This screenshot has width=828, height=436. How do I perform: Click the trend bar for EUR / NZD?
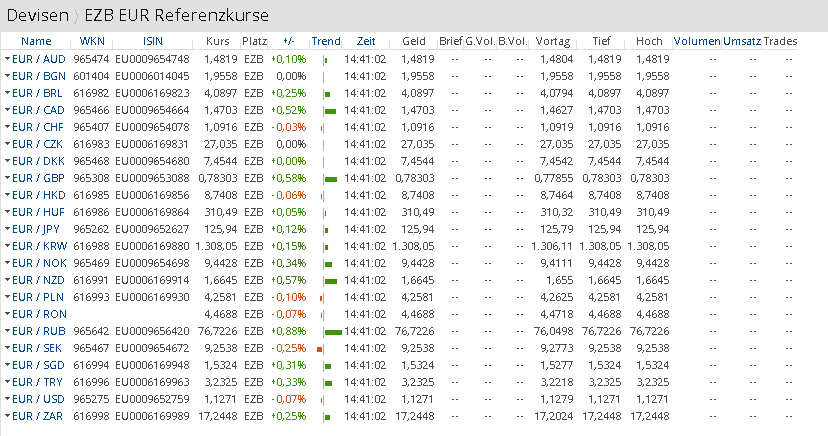[x=330, y=280]
